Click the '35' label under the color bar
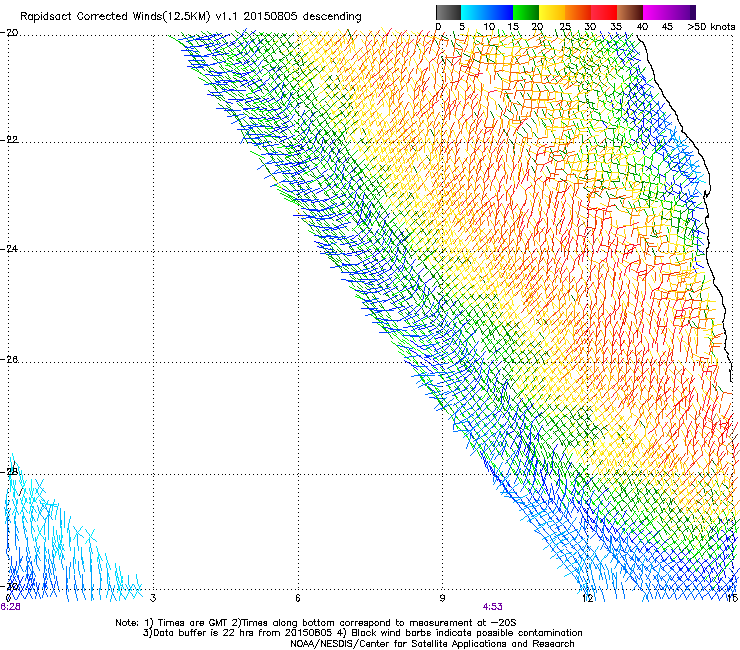This screenshot has width=740, height=650. point(616,27)
